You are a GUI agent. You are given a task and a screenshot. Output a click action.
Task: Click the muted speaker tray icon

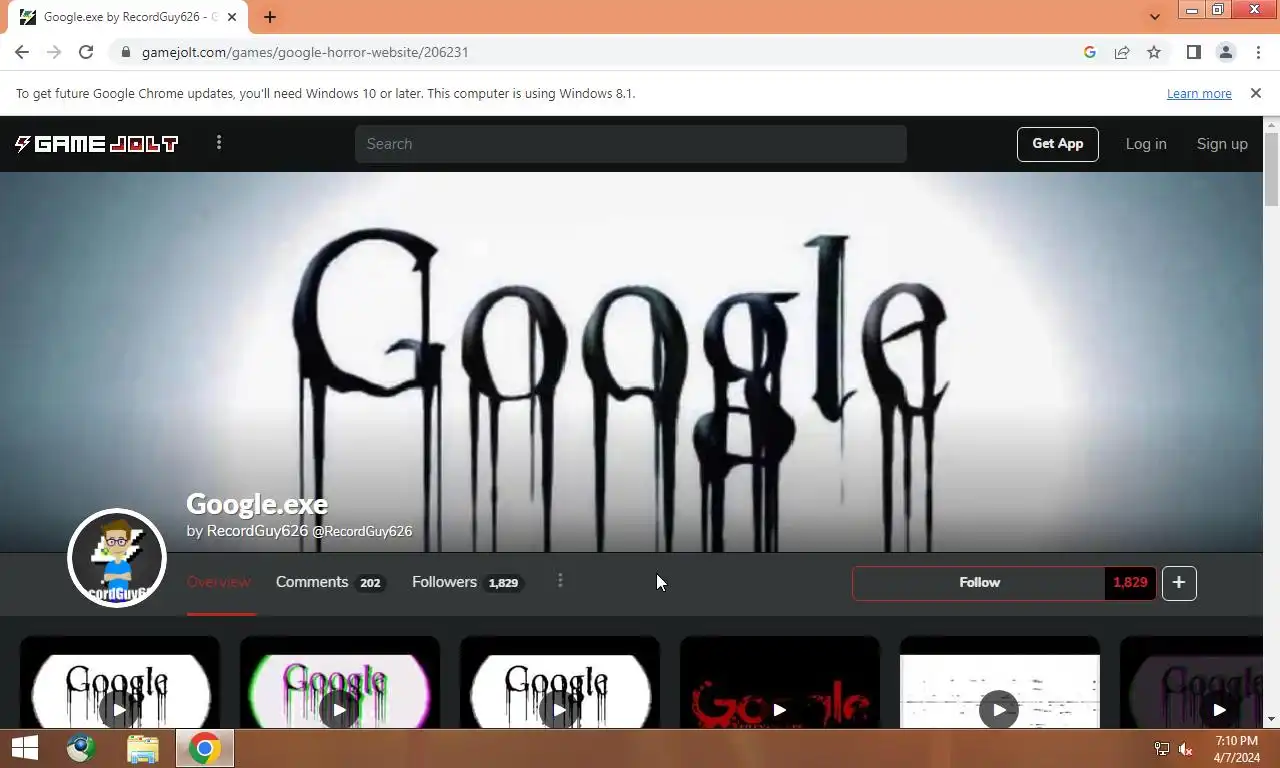(x=1186, y=748)
